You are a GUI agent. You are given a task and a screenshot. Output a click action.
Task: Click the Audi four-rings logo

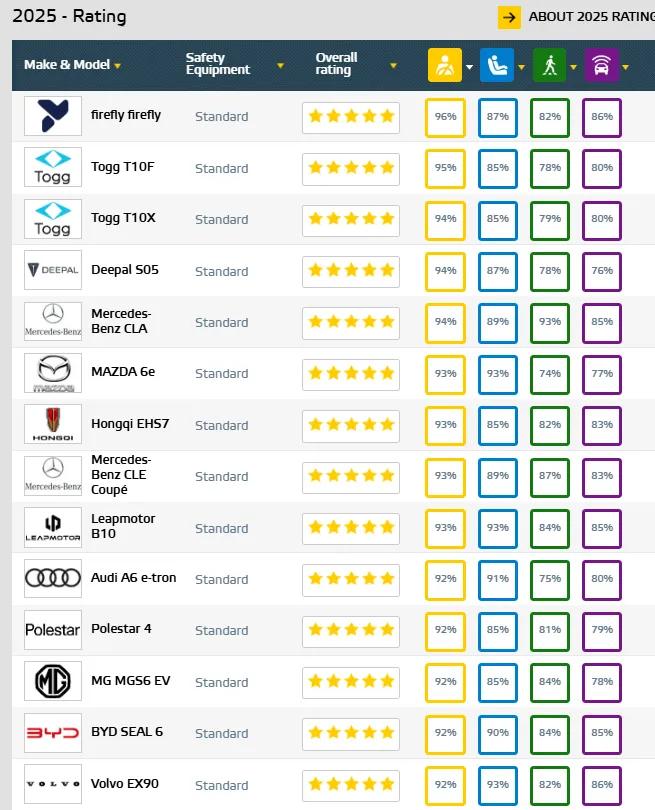coord(53,579)
